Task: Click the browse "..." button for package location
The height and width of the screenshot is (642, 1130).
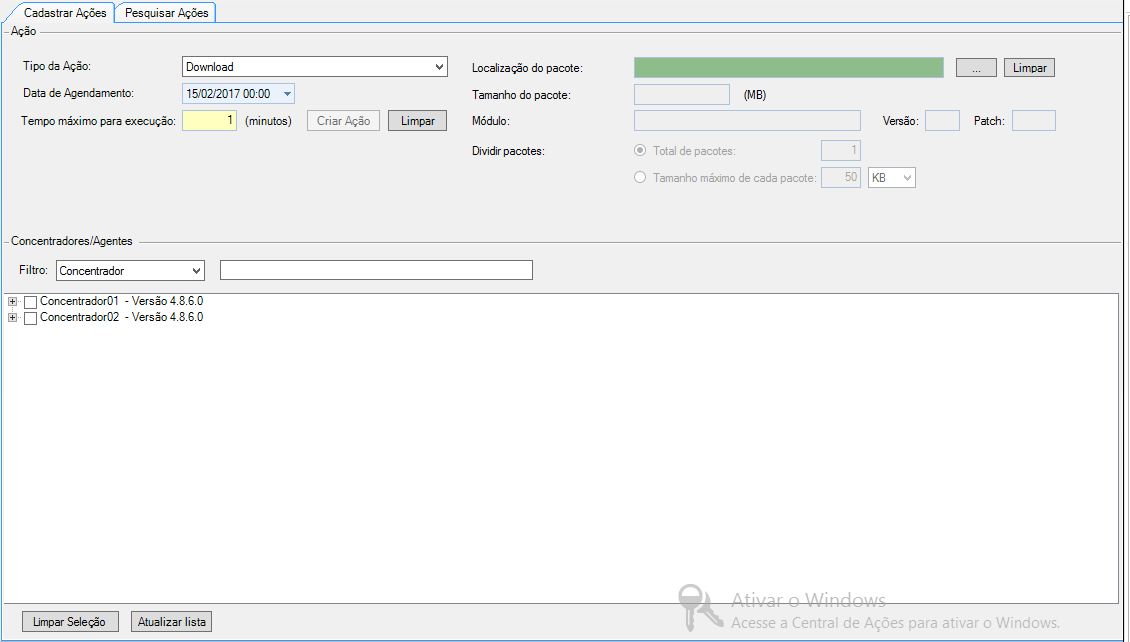Action: click(976, 68)
